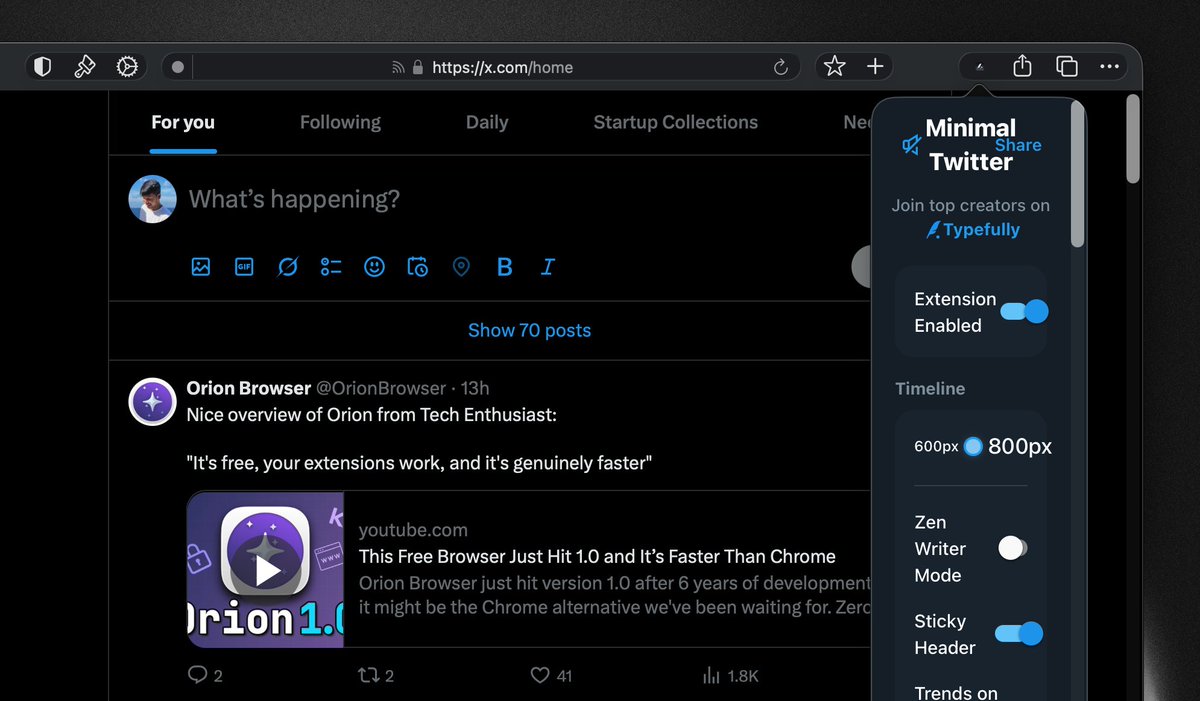The height and width of the screenshot is (701, 1200).
Task: Switch to the Daily tab
Action: (x=487, y=122)
